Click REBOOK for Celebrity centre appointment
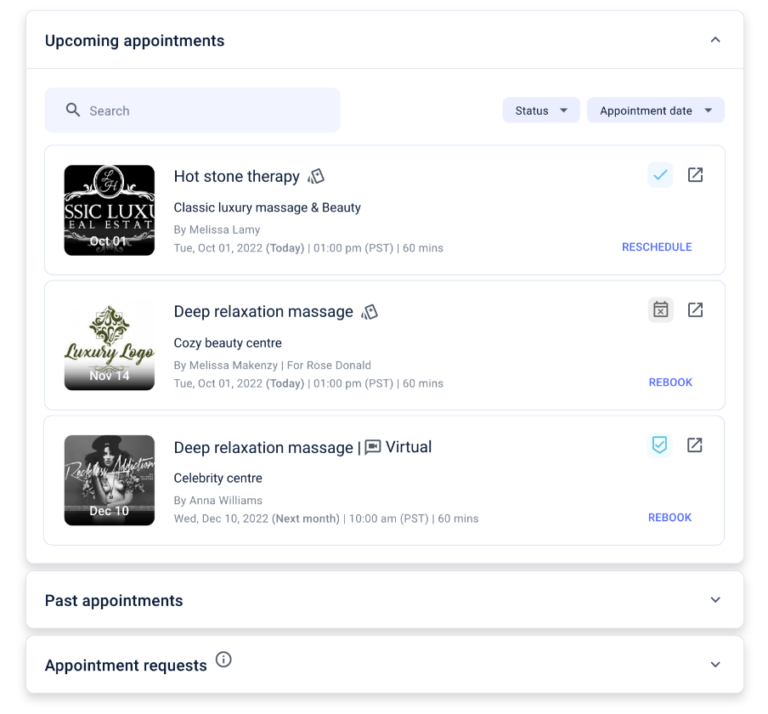This screenshot has width=768, height=714. click(x=670, y=518)
